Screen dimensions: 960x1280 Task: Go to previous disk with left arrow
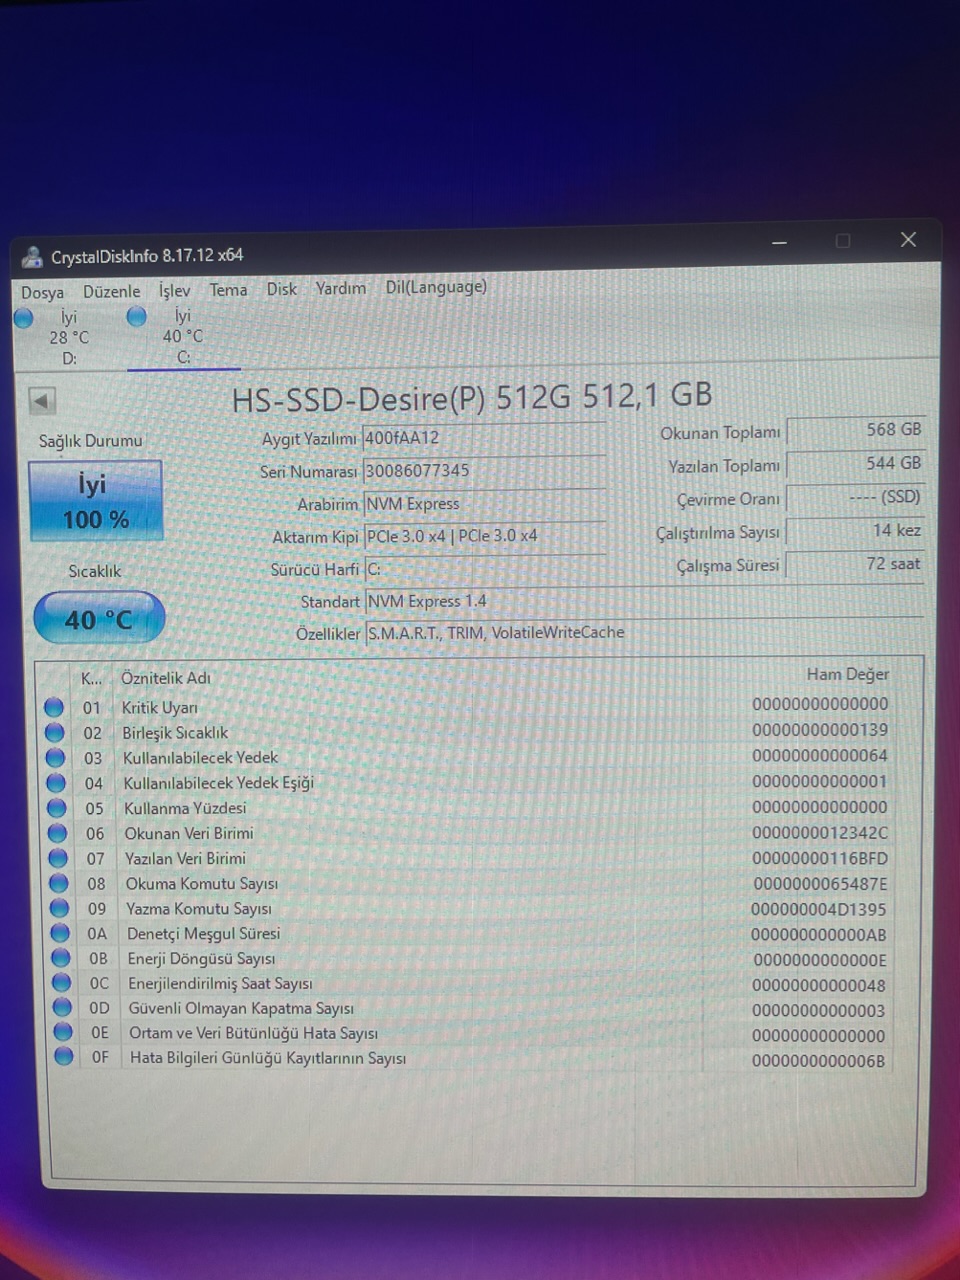point(41,401)
